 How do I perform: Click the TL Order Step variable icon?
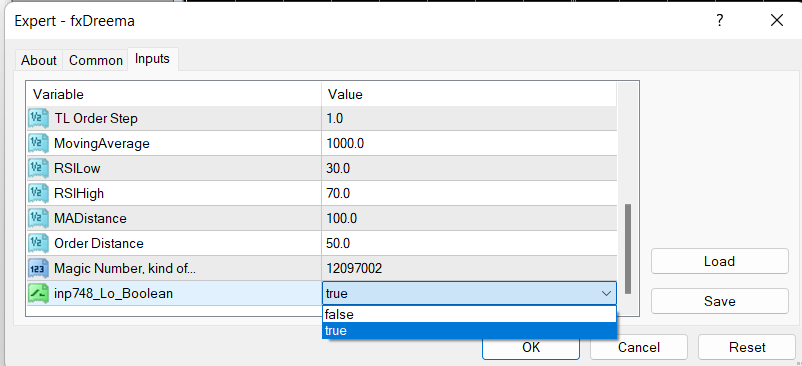38,119
